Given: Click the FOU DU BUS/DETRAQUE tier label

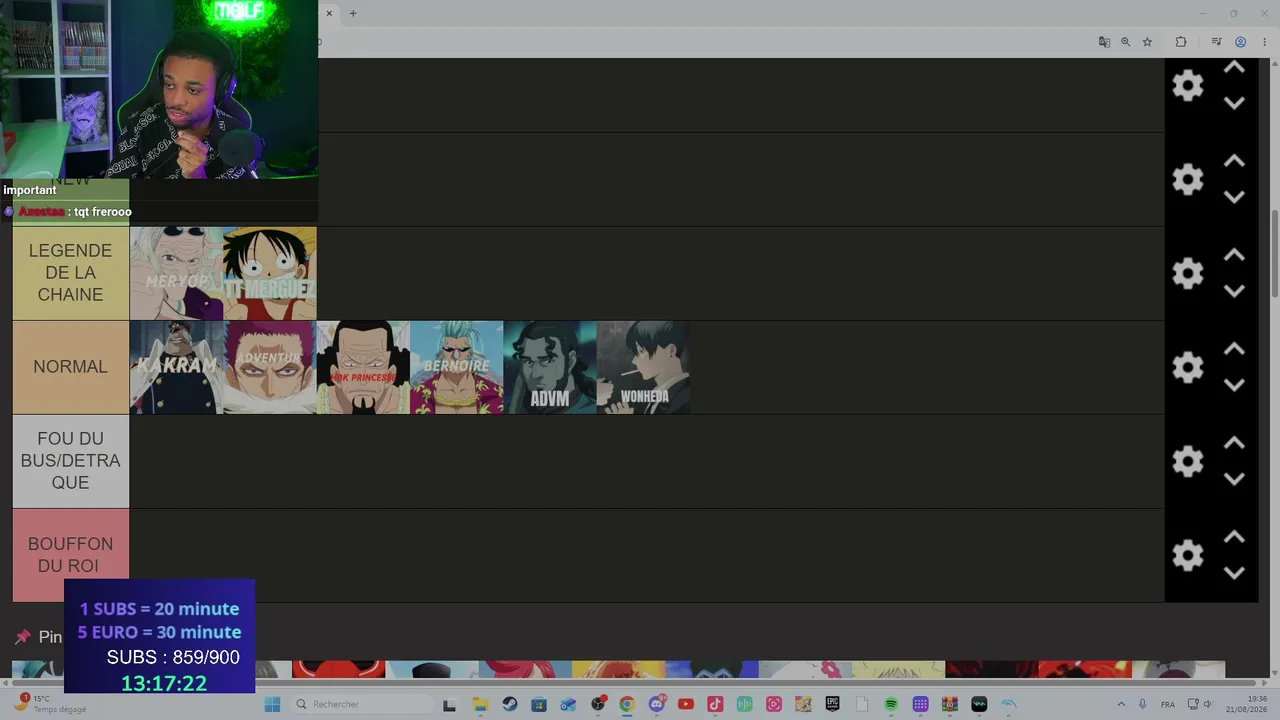Looking at the screenshot, I should point(71,461).
